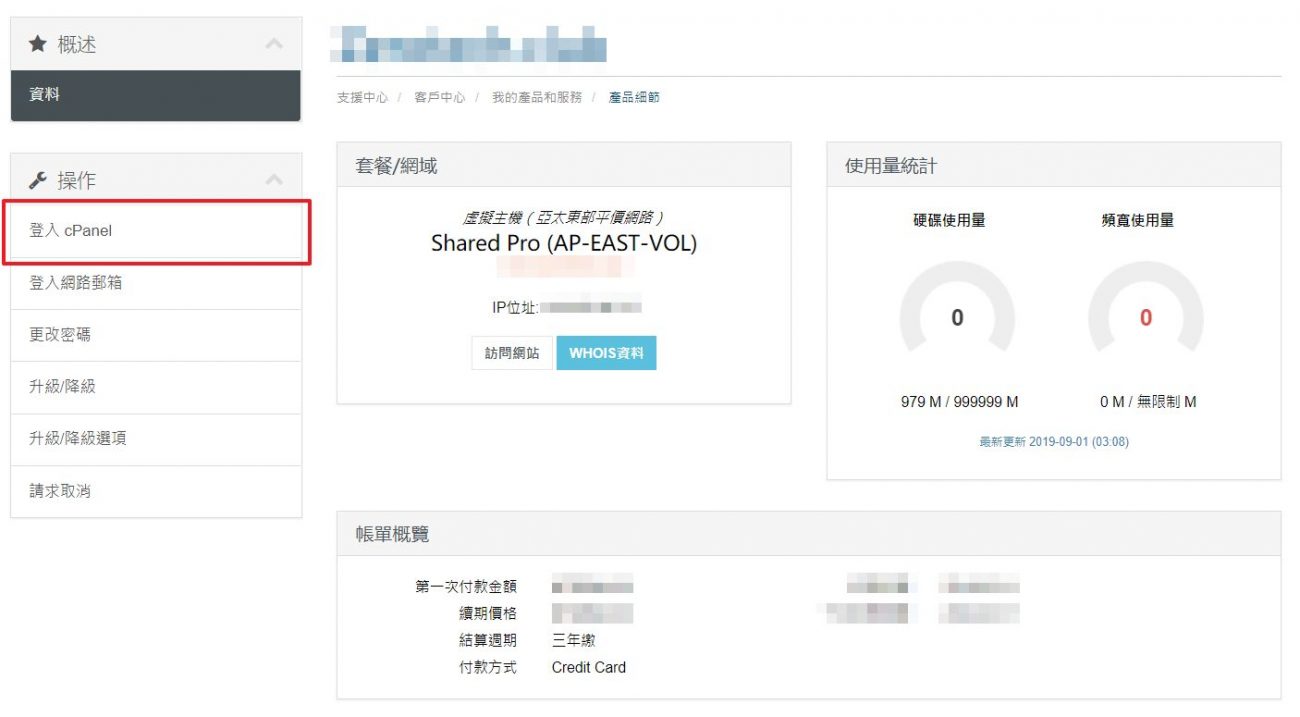
Task: Click the 頻寬使用量 gauge
Action: [x=1145, y=305]
